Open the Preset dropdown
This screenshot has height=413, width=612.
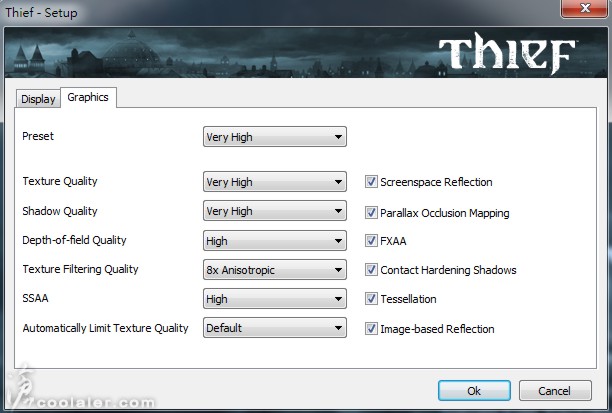(x=275, y=137)
